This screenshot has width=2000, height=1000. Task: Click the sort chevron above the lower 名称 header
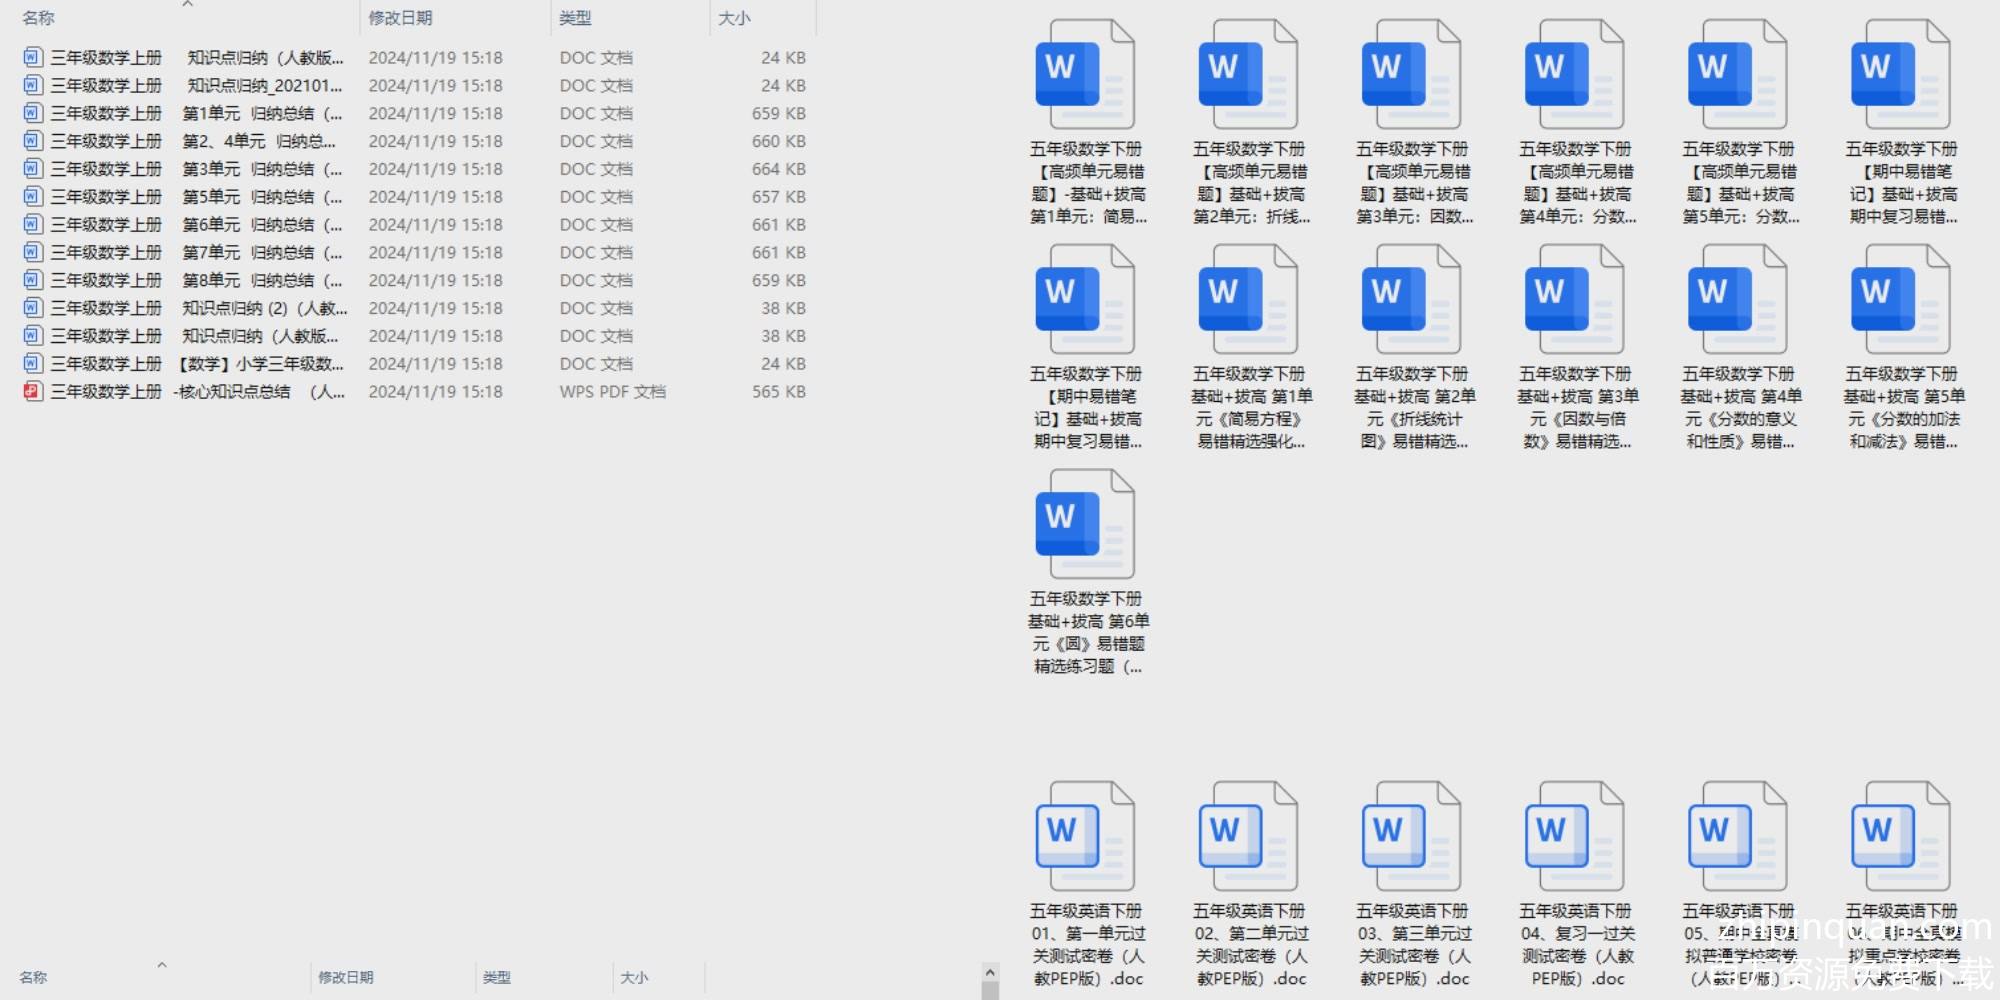pos(161,965)
